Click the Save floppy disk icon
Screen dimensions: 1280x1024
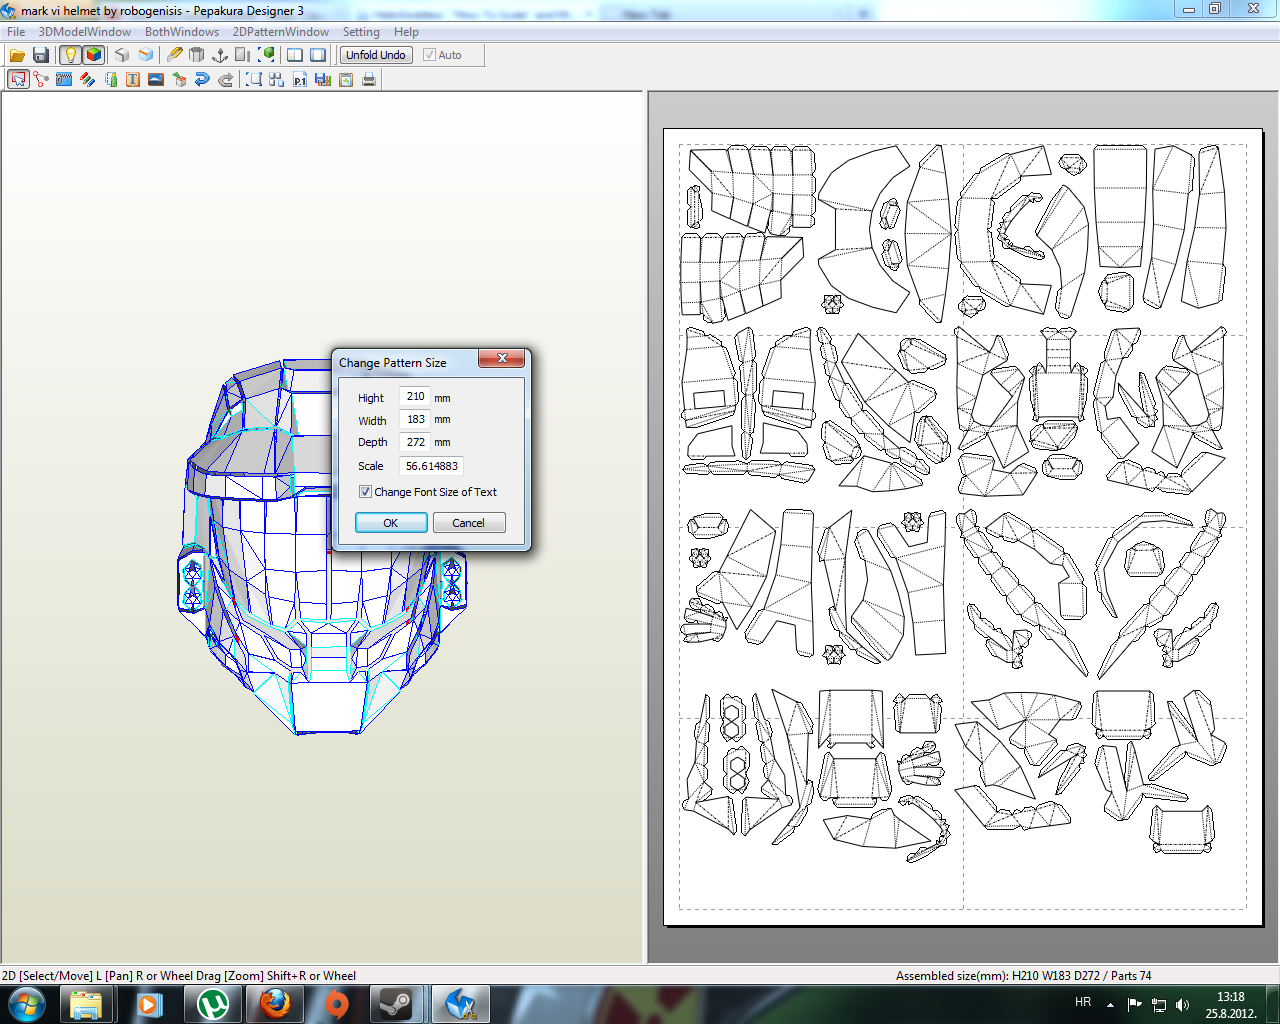41,55
